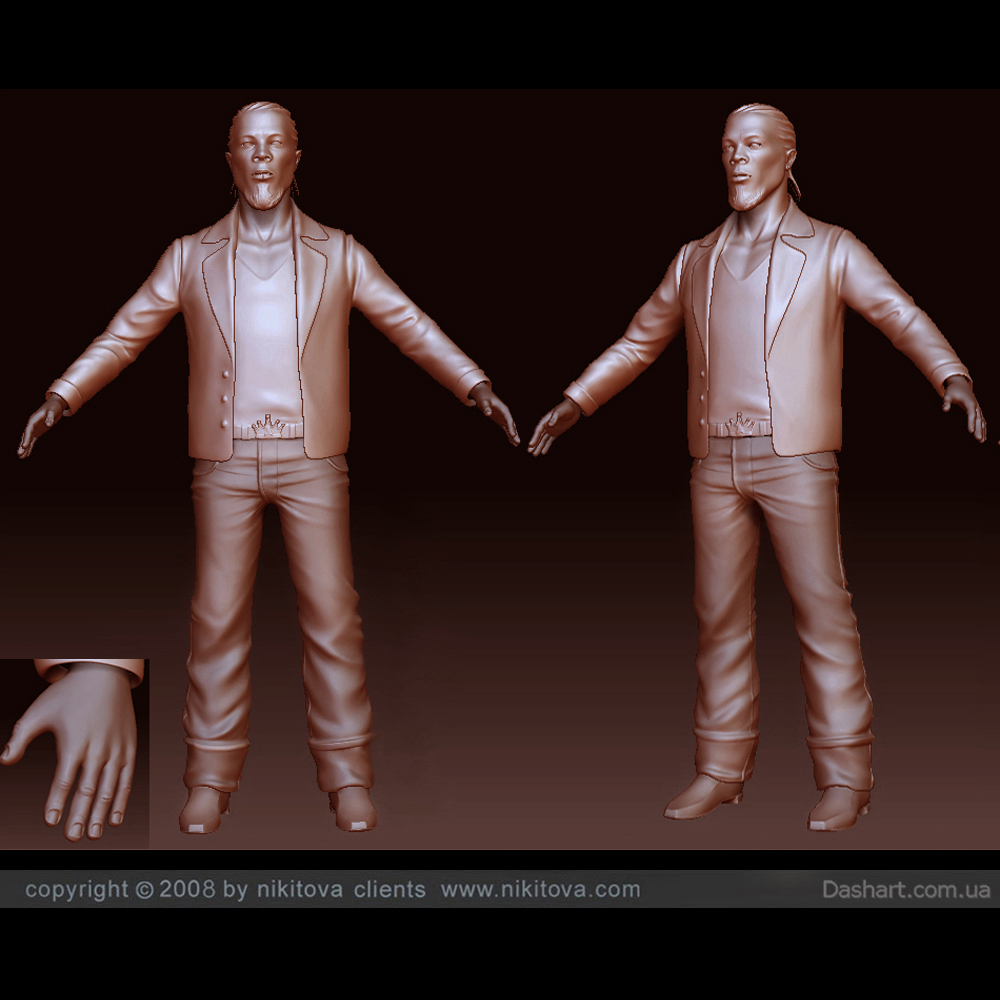Click the ponytail on the angled-view model
This screenshot has width=1000, height=1000.
point(793,178)
